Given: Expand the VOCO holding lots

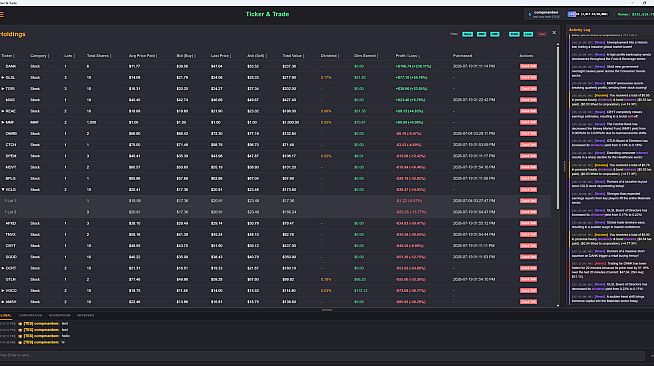Looking at the screenshot, I should 3,291.
